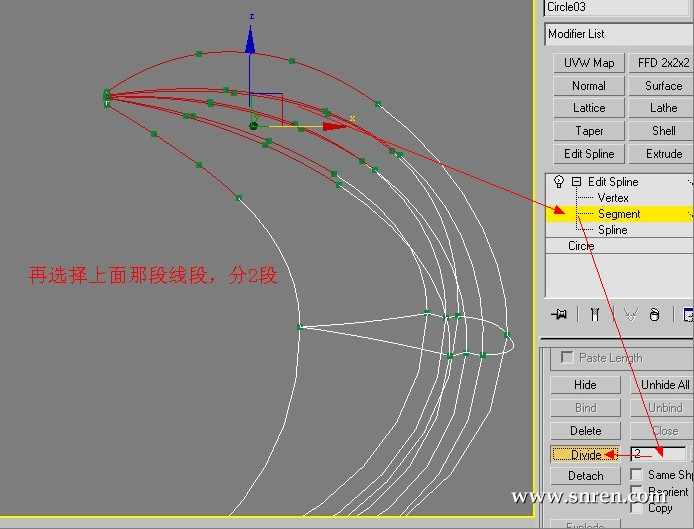This screenshot has height=529, width=694.
Task: Click the Hide button
Action: [x=585, y=385]
